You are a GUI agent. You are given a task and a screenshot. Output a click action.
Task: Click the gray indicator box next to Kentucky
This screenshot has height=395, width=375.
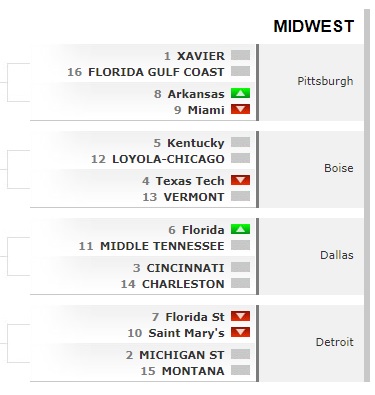240,142
